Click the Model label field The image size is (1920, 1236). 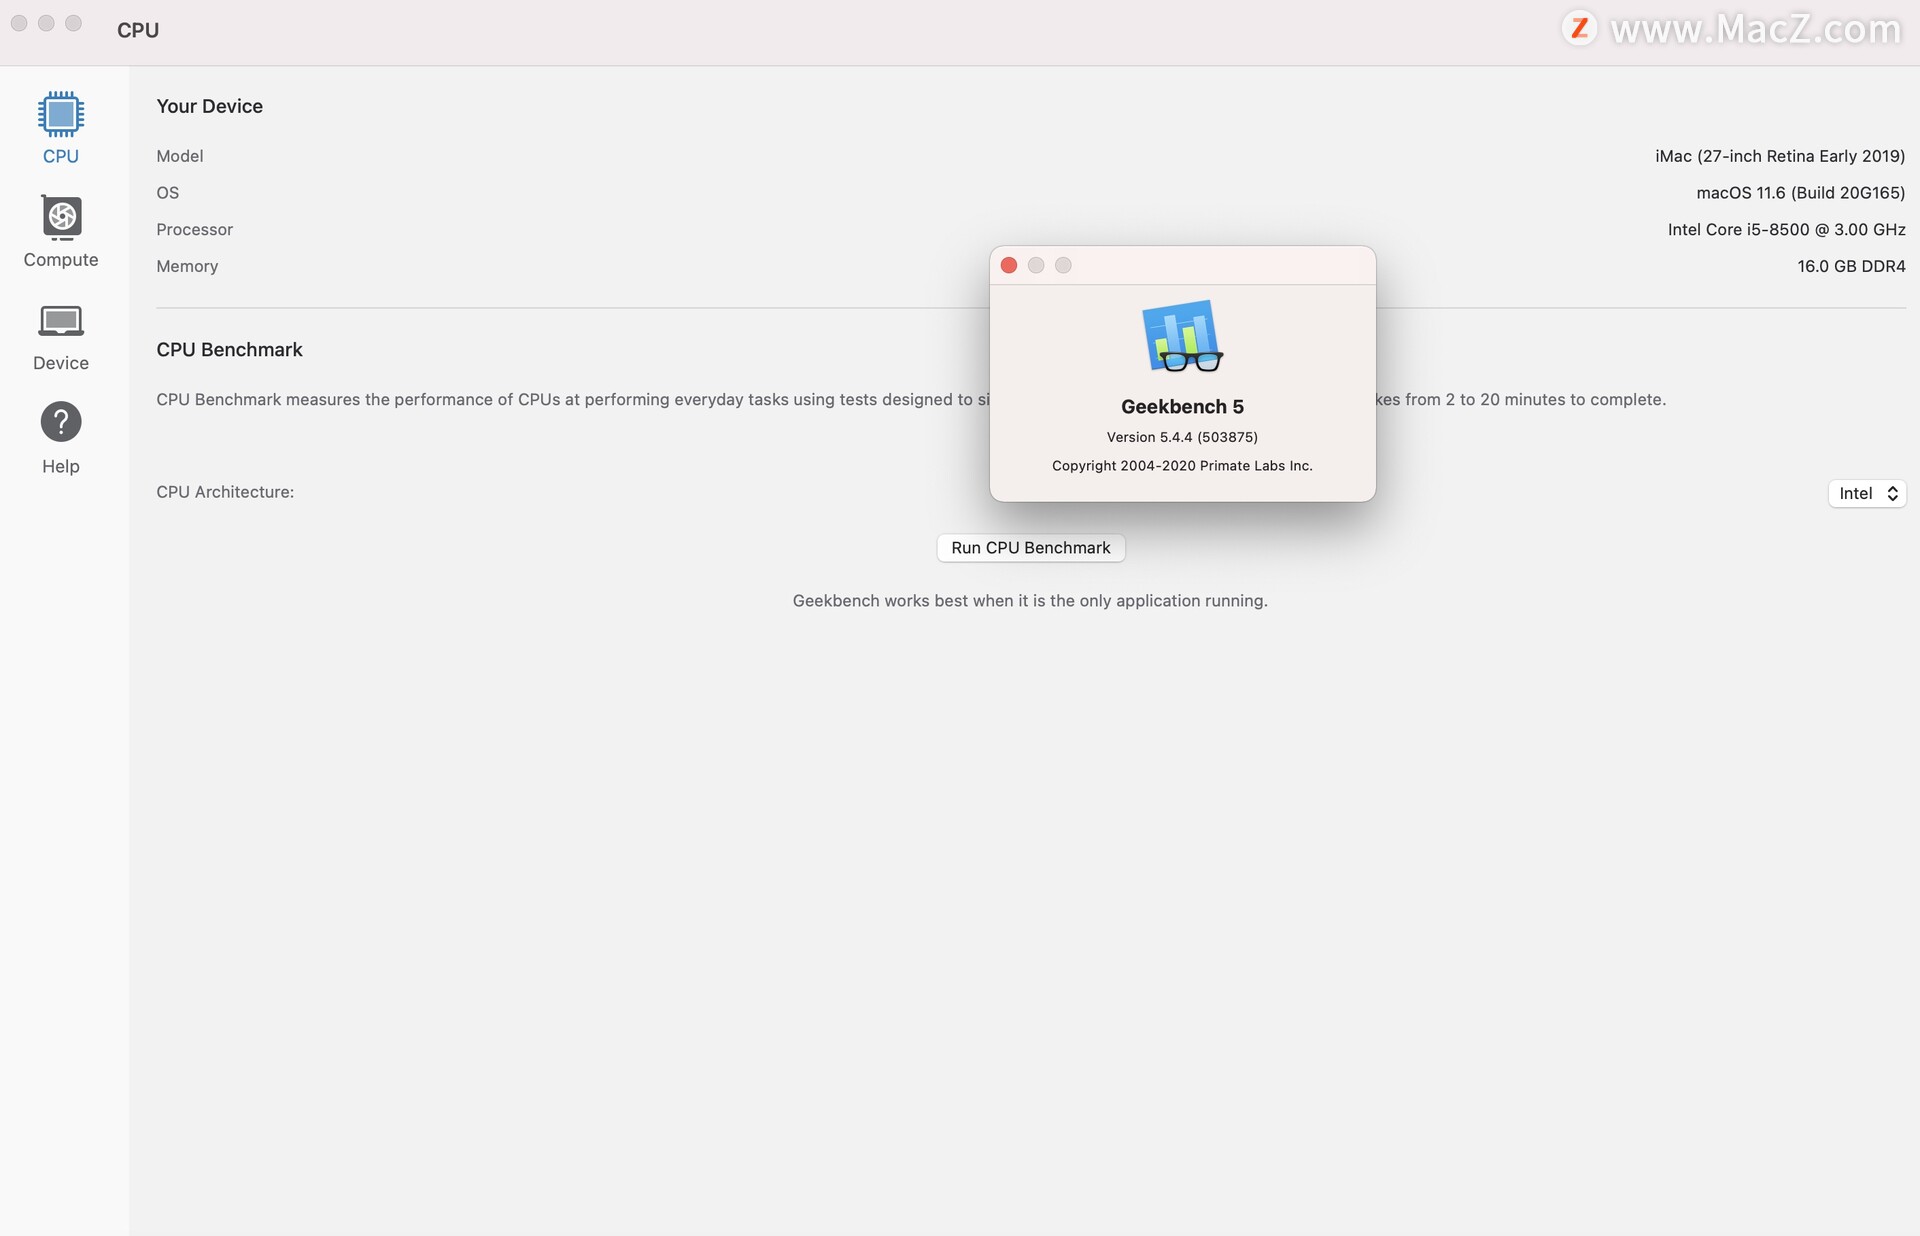[x=179, y=155]
